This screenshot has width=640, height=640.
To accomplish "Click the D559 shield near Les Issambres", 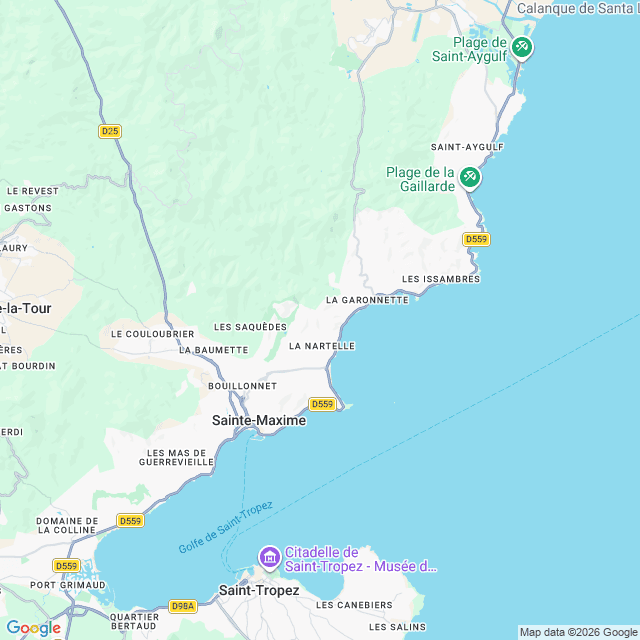I will pos(476,240).
